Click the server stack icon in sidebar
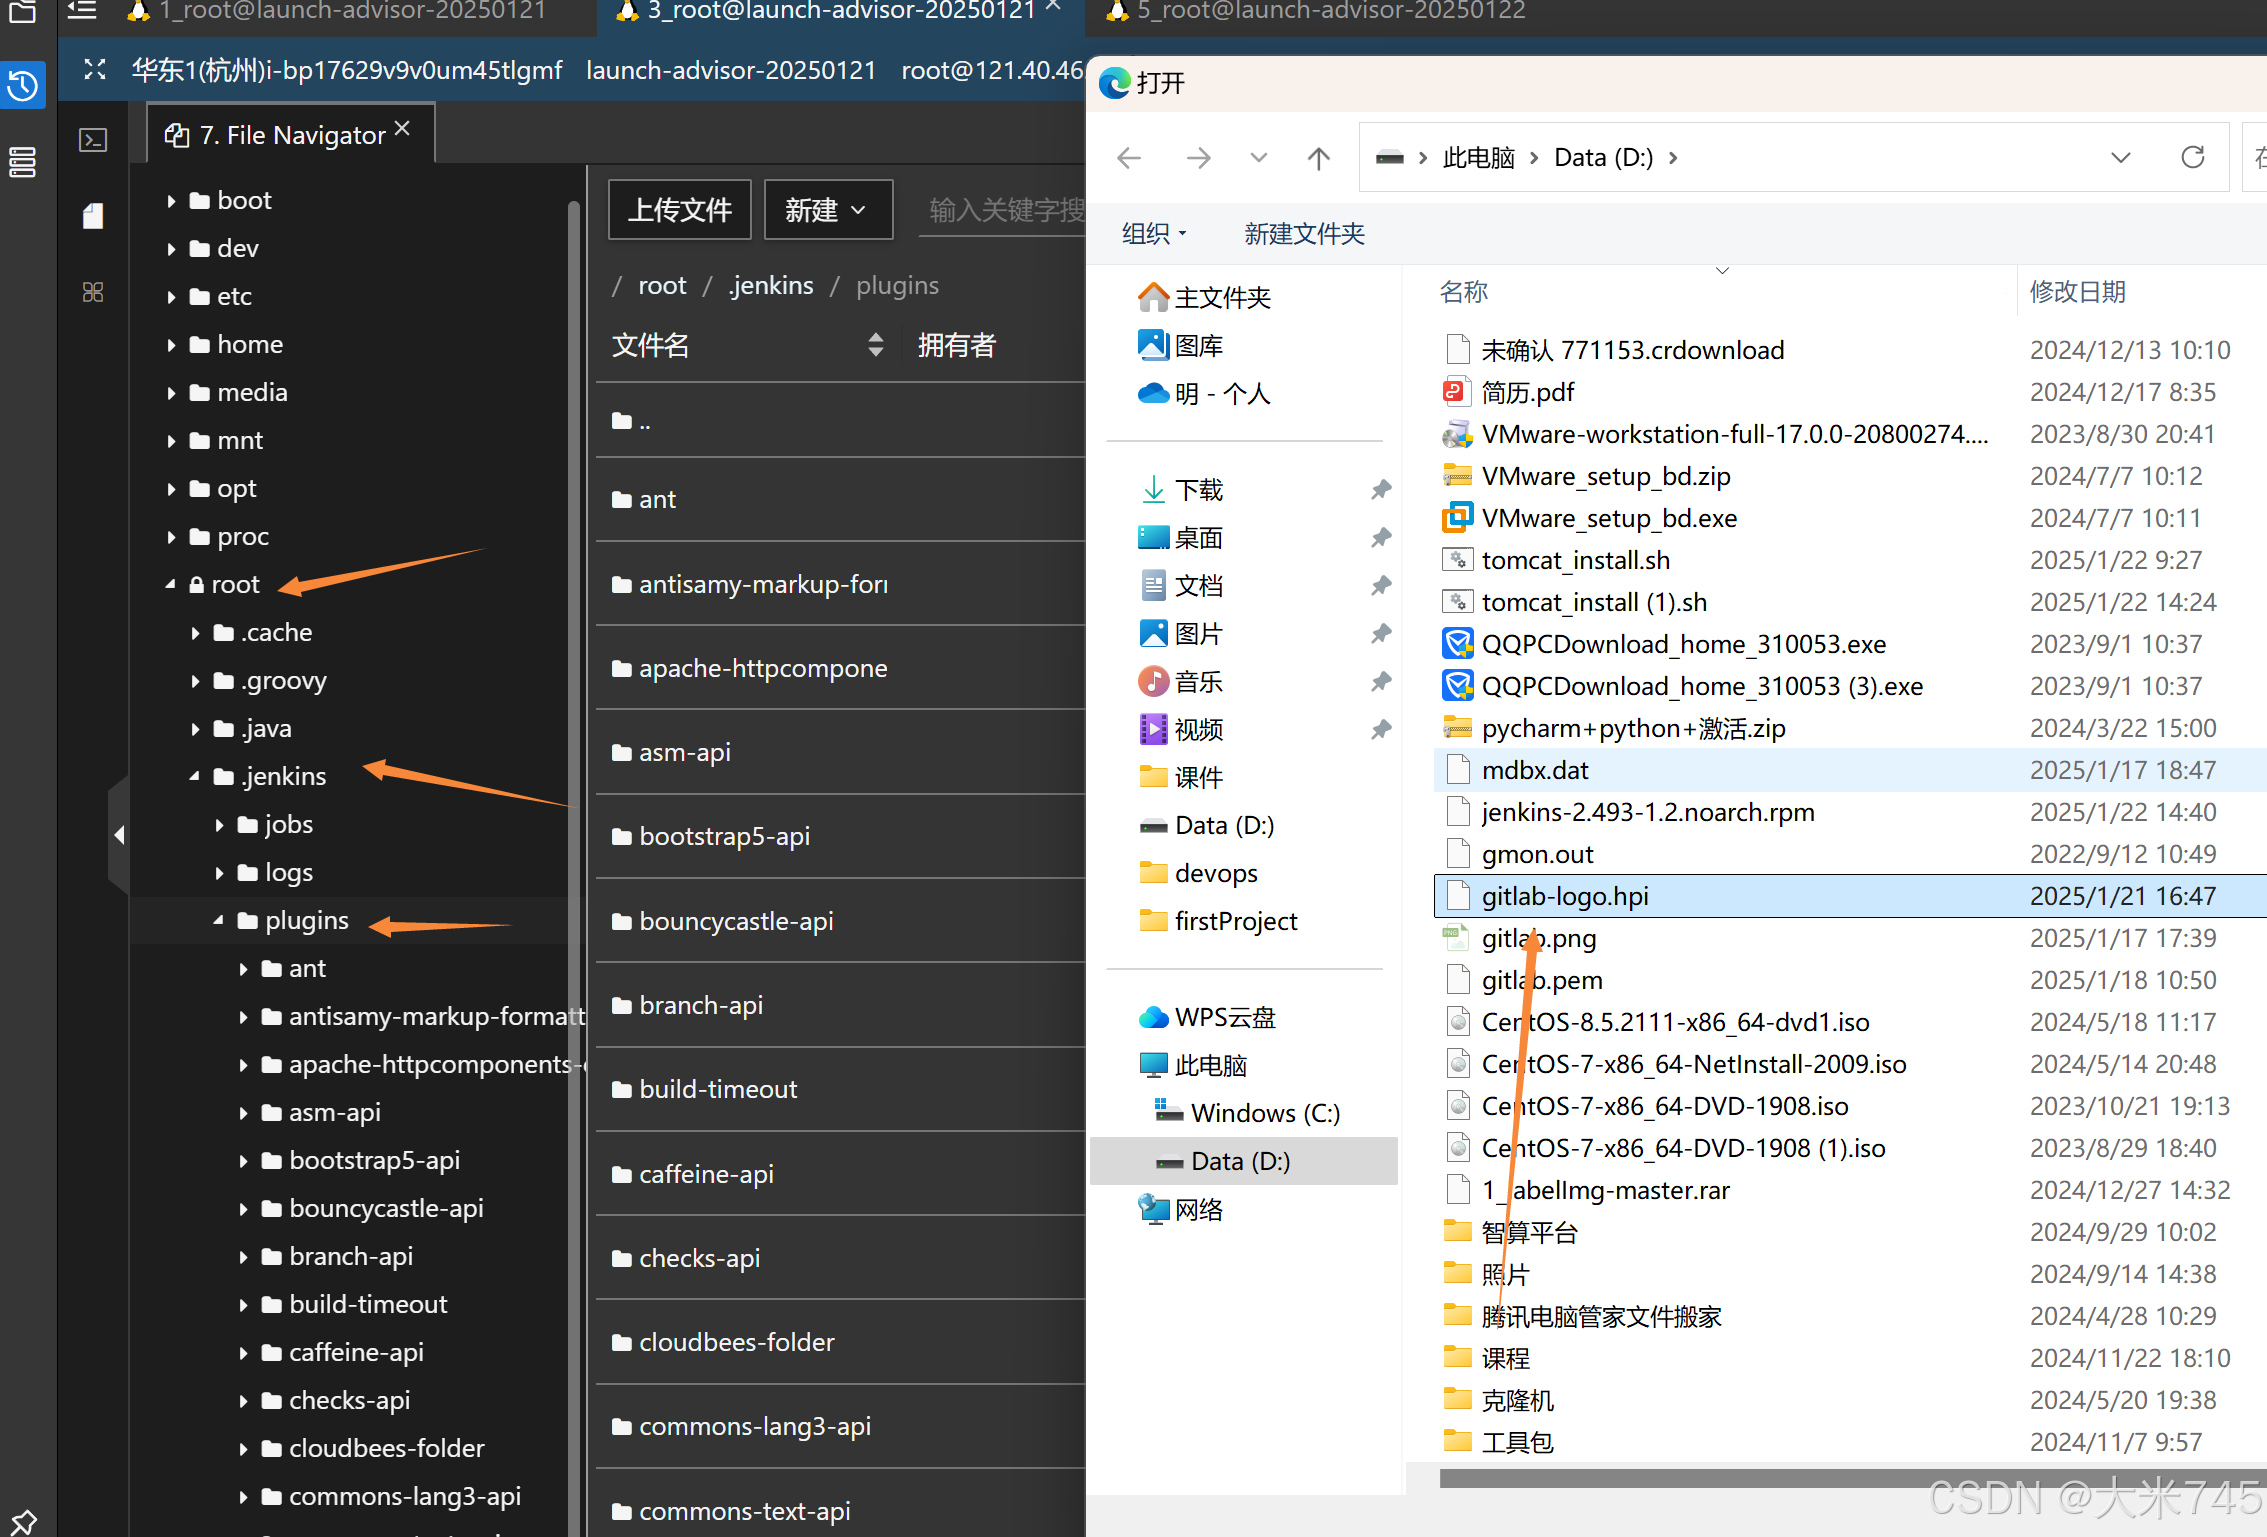This screenshot has height=1537, width=2267. (x=22, y=162)
